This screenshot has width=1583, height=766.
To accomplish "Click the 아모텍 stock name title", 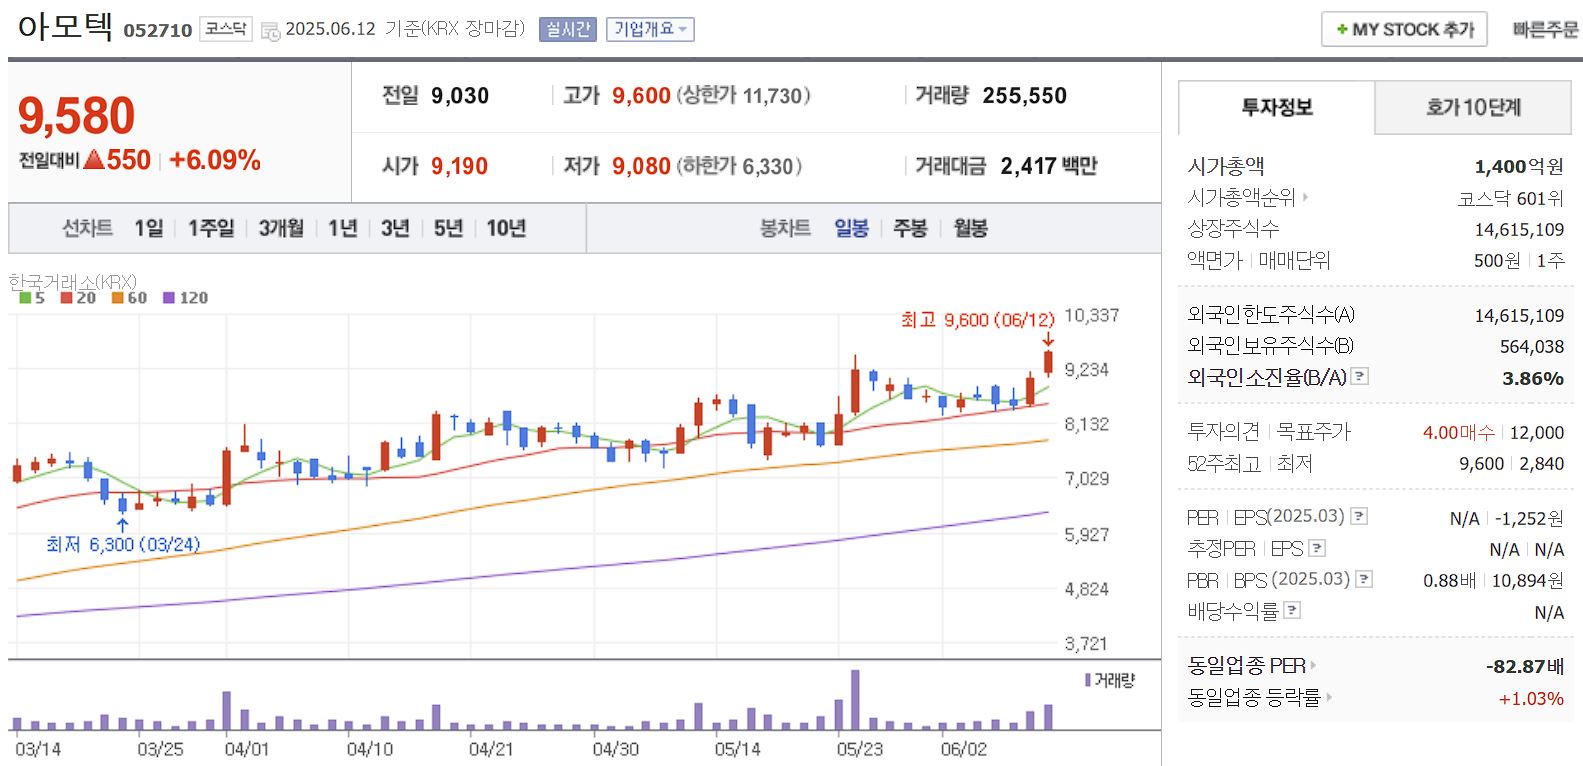I will pos(65,26).
